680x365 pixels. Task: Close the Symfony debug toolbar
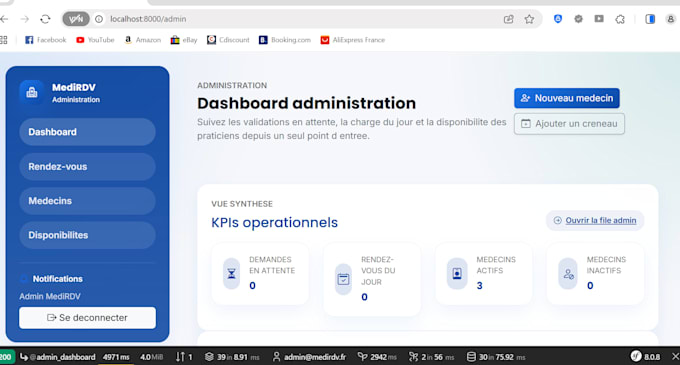pyautogui.click(x=675, y=357)
